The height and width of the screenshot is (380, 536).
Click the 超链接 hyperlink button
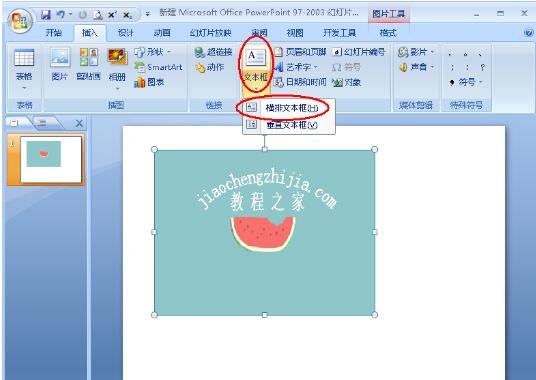pos(213,52)
